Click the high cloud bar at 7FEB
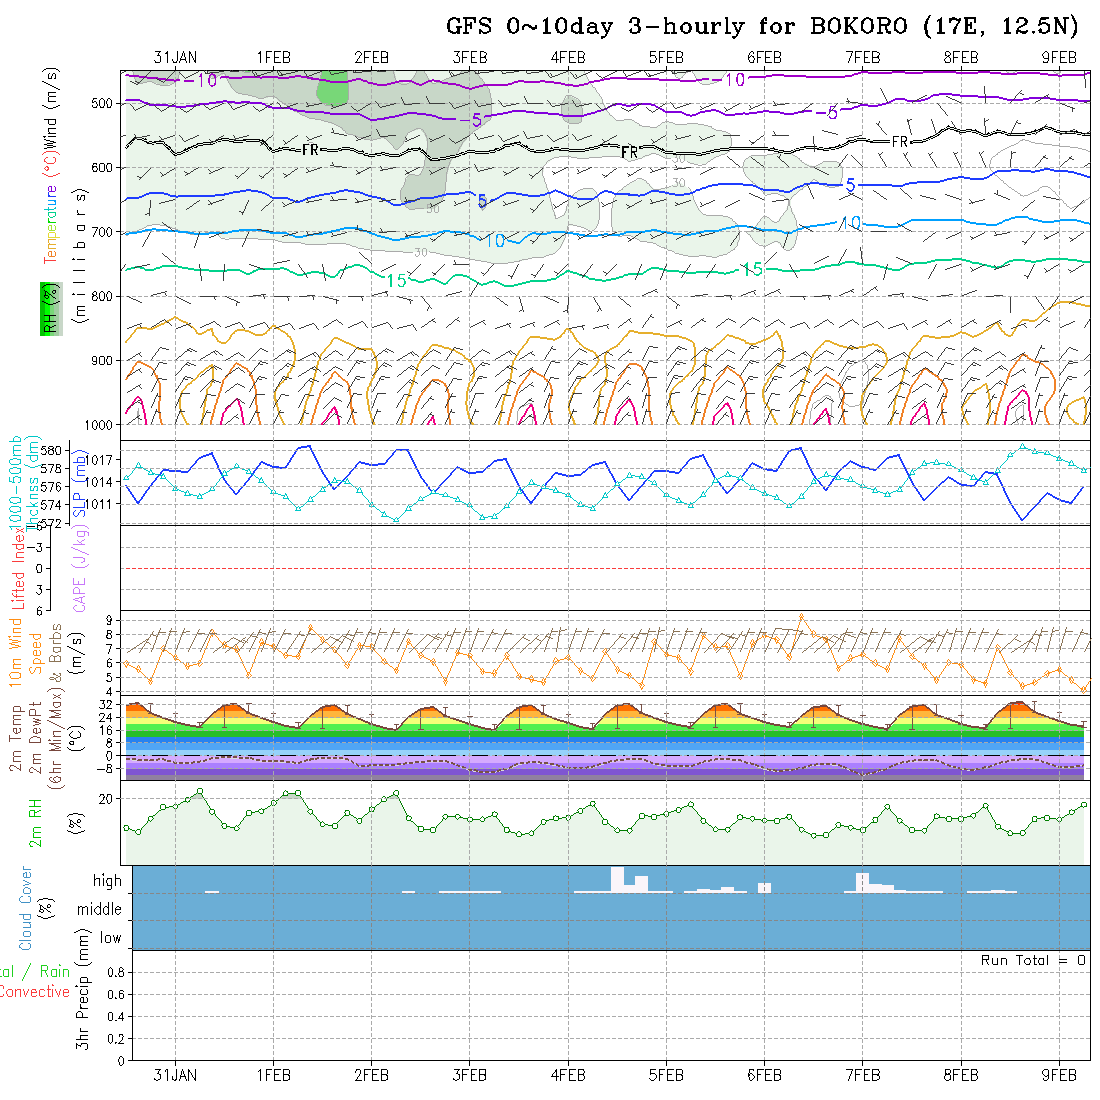1100x1100 pixels. (x=863, y=882)
